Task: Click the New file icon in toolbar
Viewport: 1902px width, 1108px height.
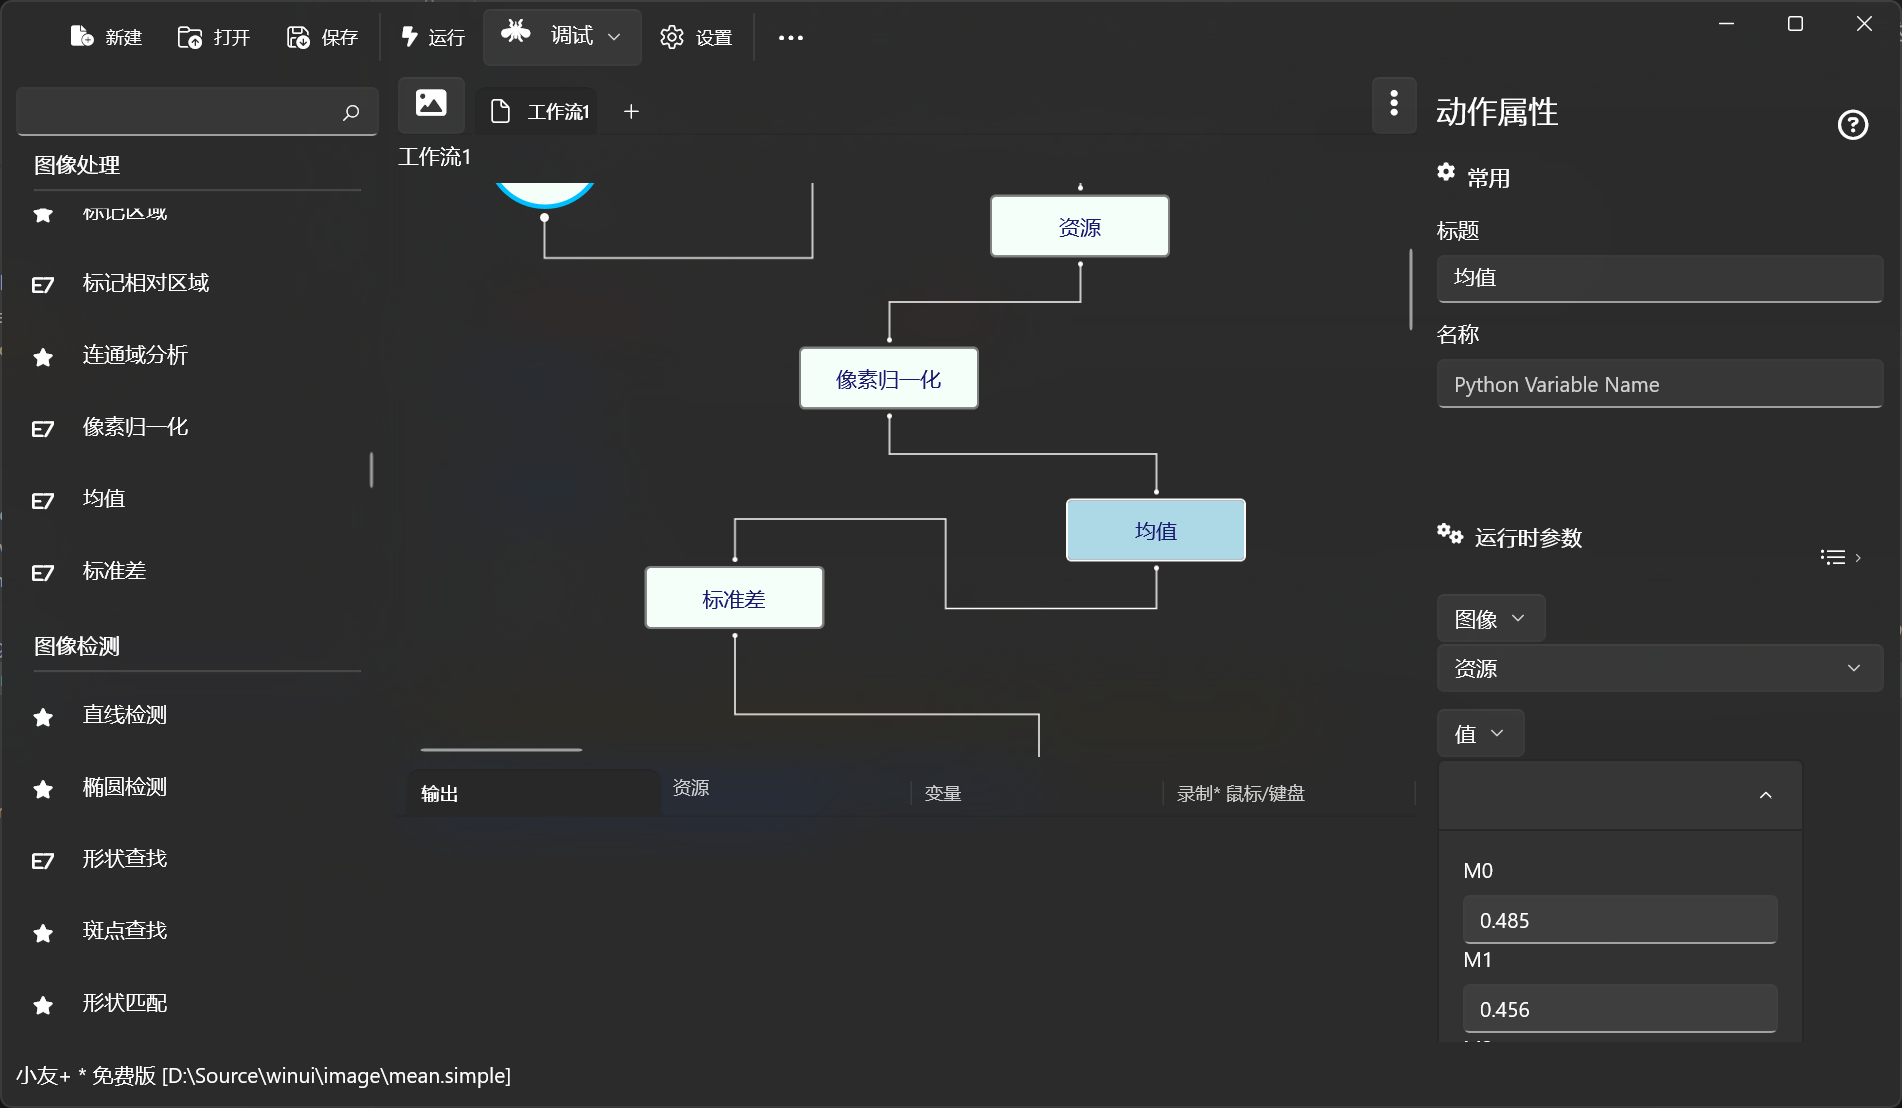Action: [x=82, y=37]
